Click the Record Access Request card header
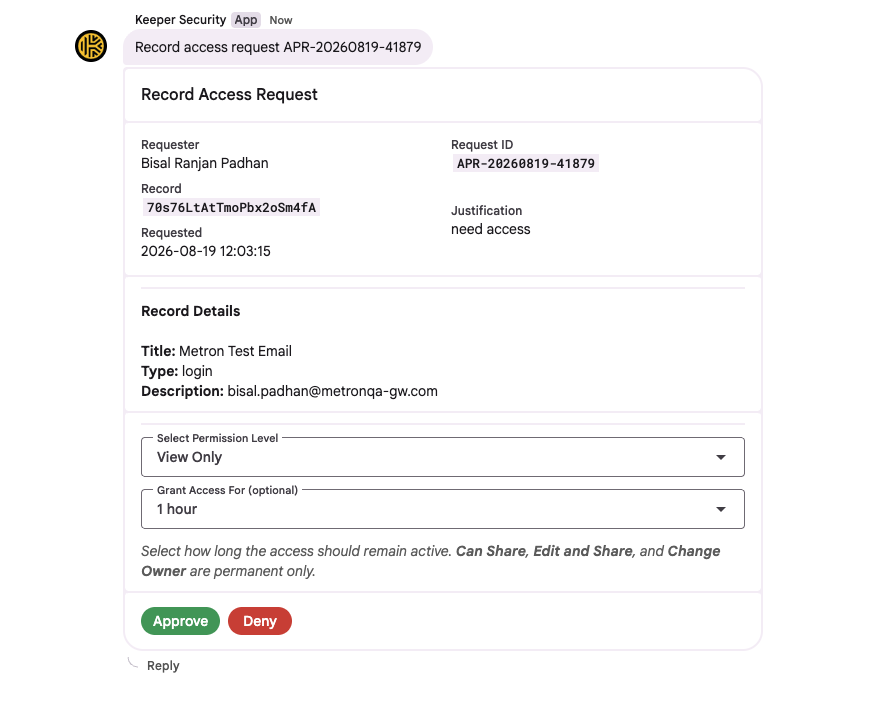Viewport: 886px width, 702px height. point(442,94)
